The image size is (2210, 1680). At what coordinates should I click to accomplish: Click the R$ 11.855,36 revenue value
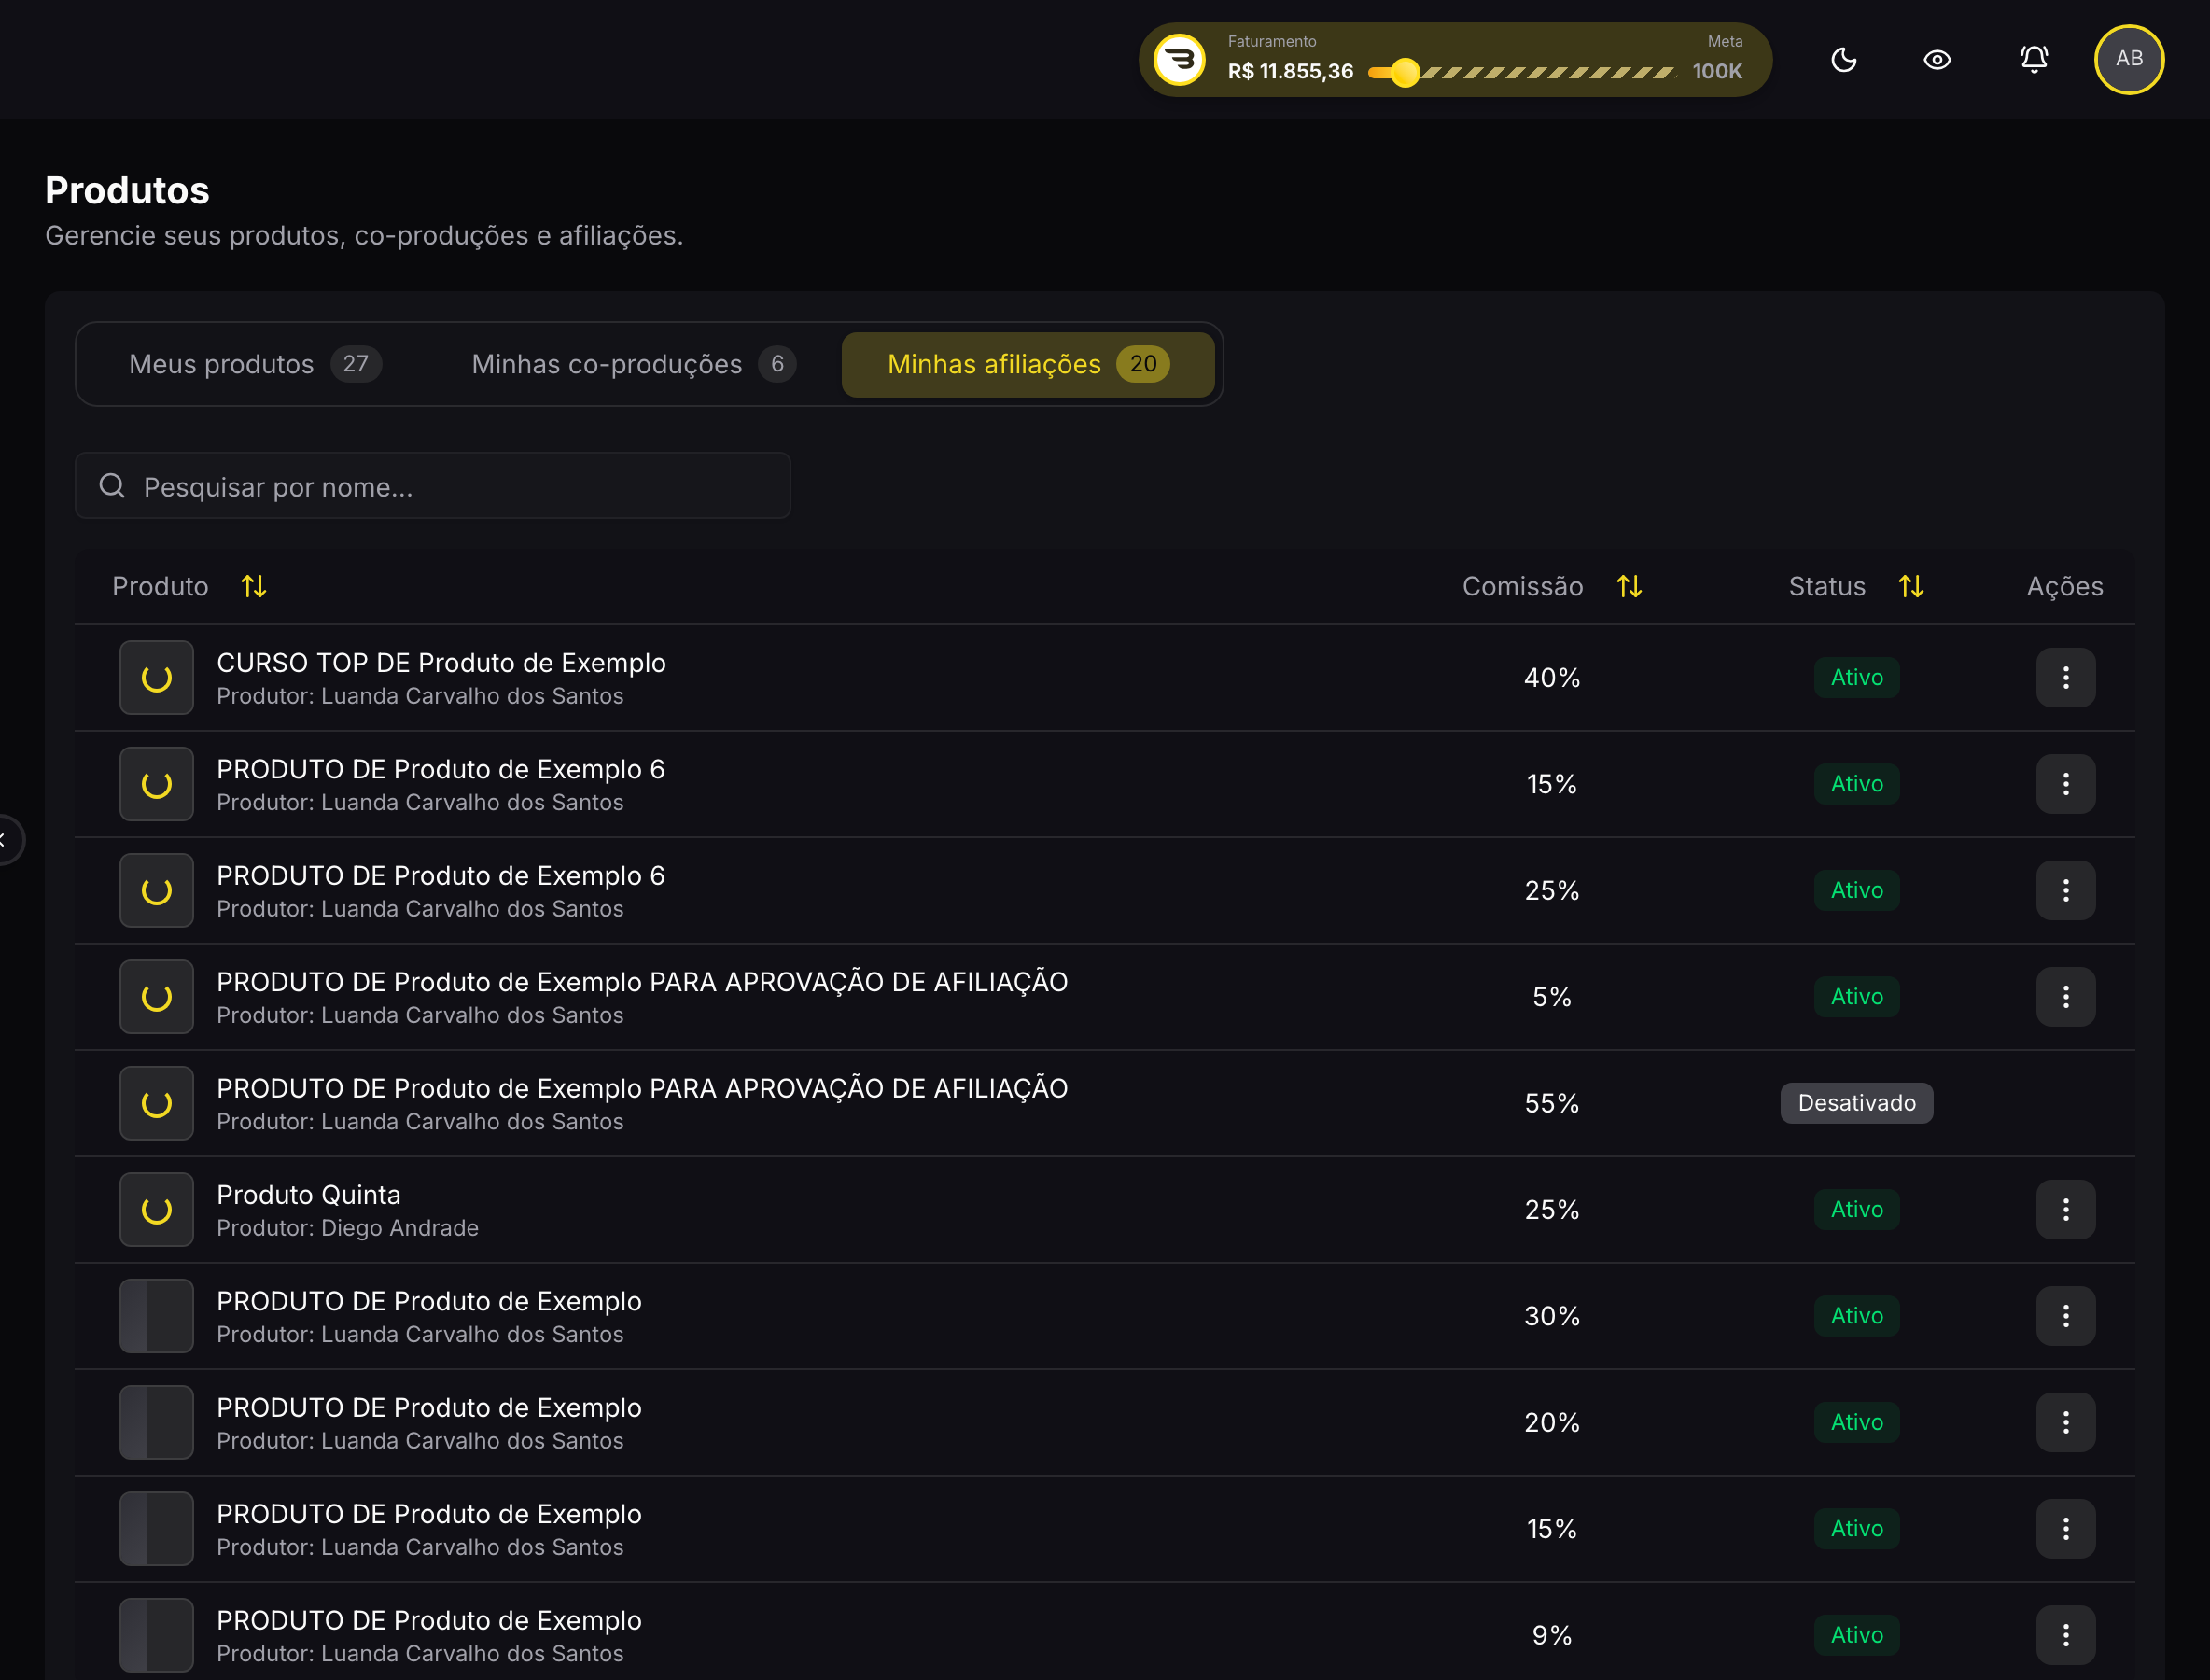1290,72
